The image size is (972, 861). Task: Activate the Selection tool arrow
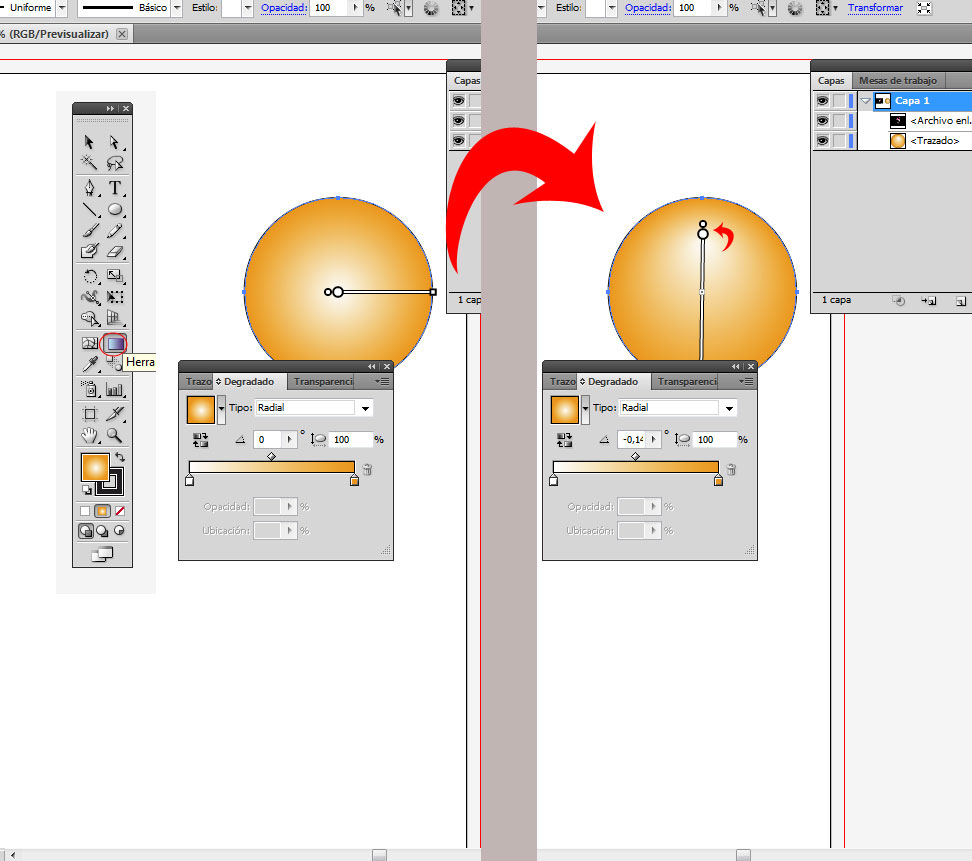87,143
